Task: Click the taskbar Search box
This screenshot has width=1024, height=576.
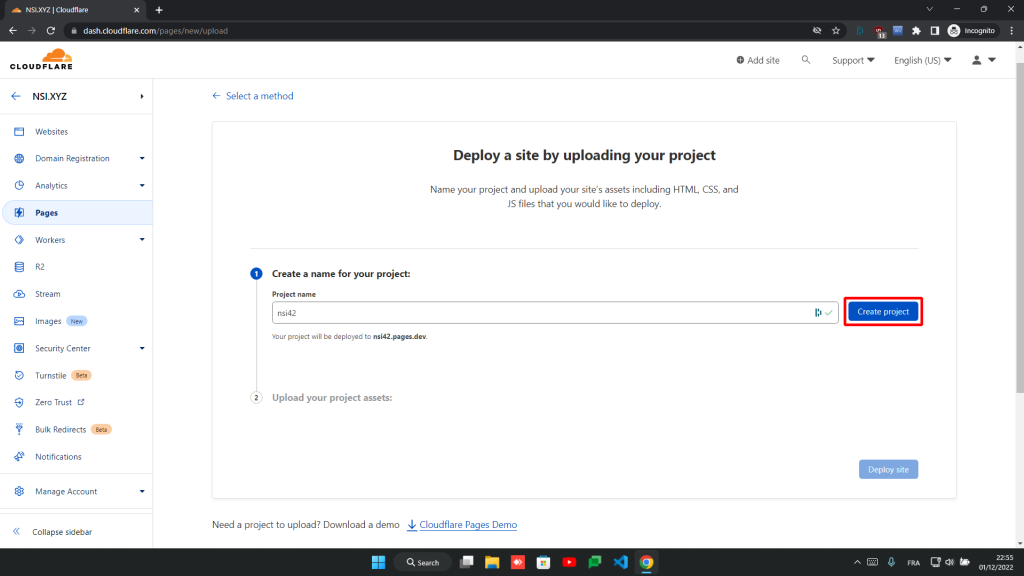Action: (423, 562)
